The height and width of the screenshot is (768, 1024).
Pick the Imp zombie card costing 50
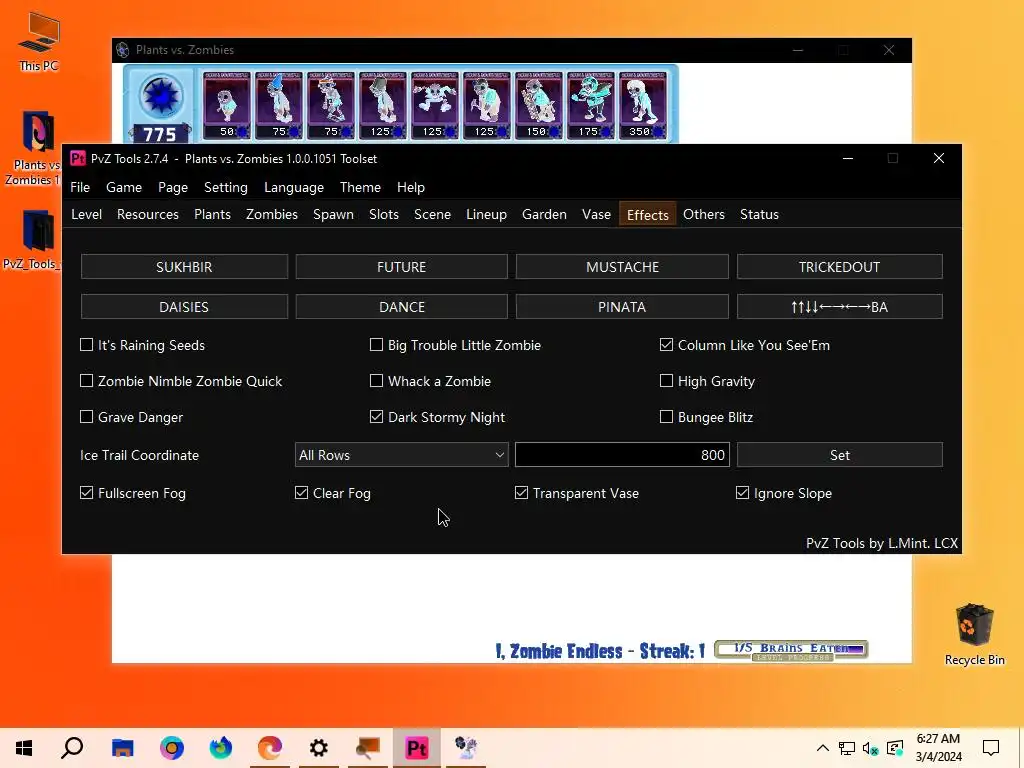tap(227, 105)
